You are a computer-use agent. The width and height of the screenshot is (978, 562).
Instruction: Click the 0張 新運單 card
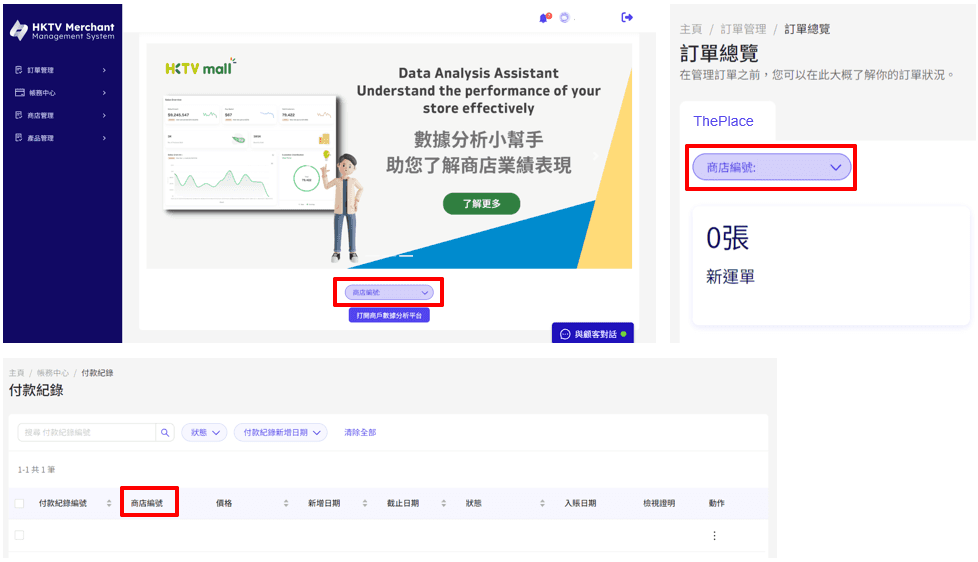(x=831, y=266)
